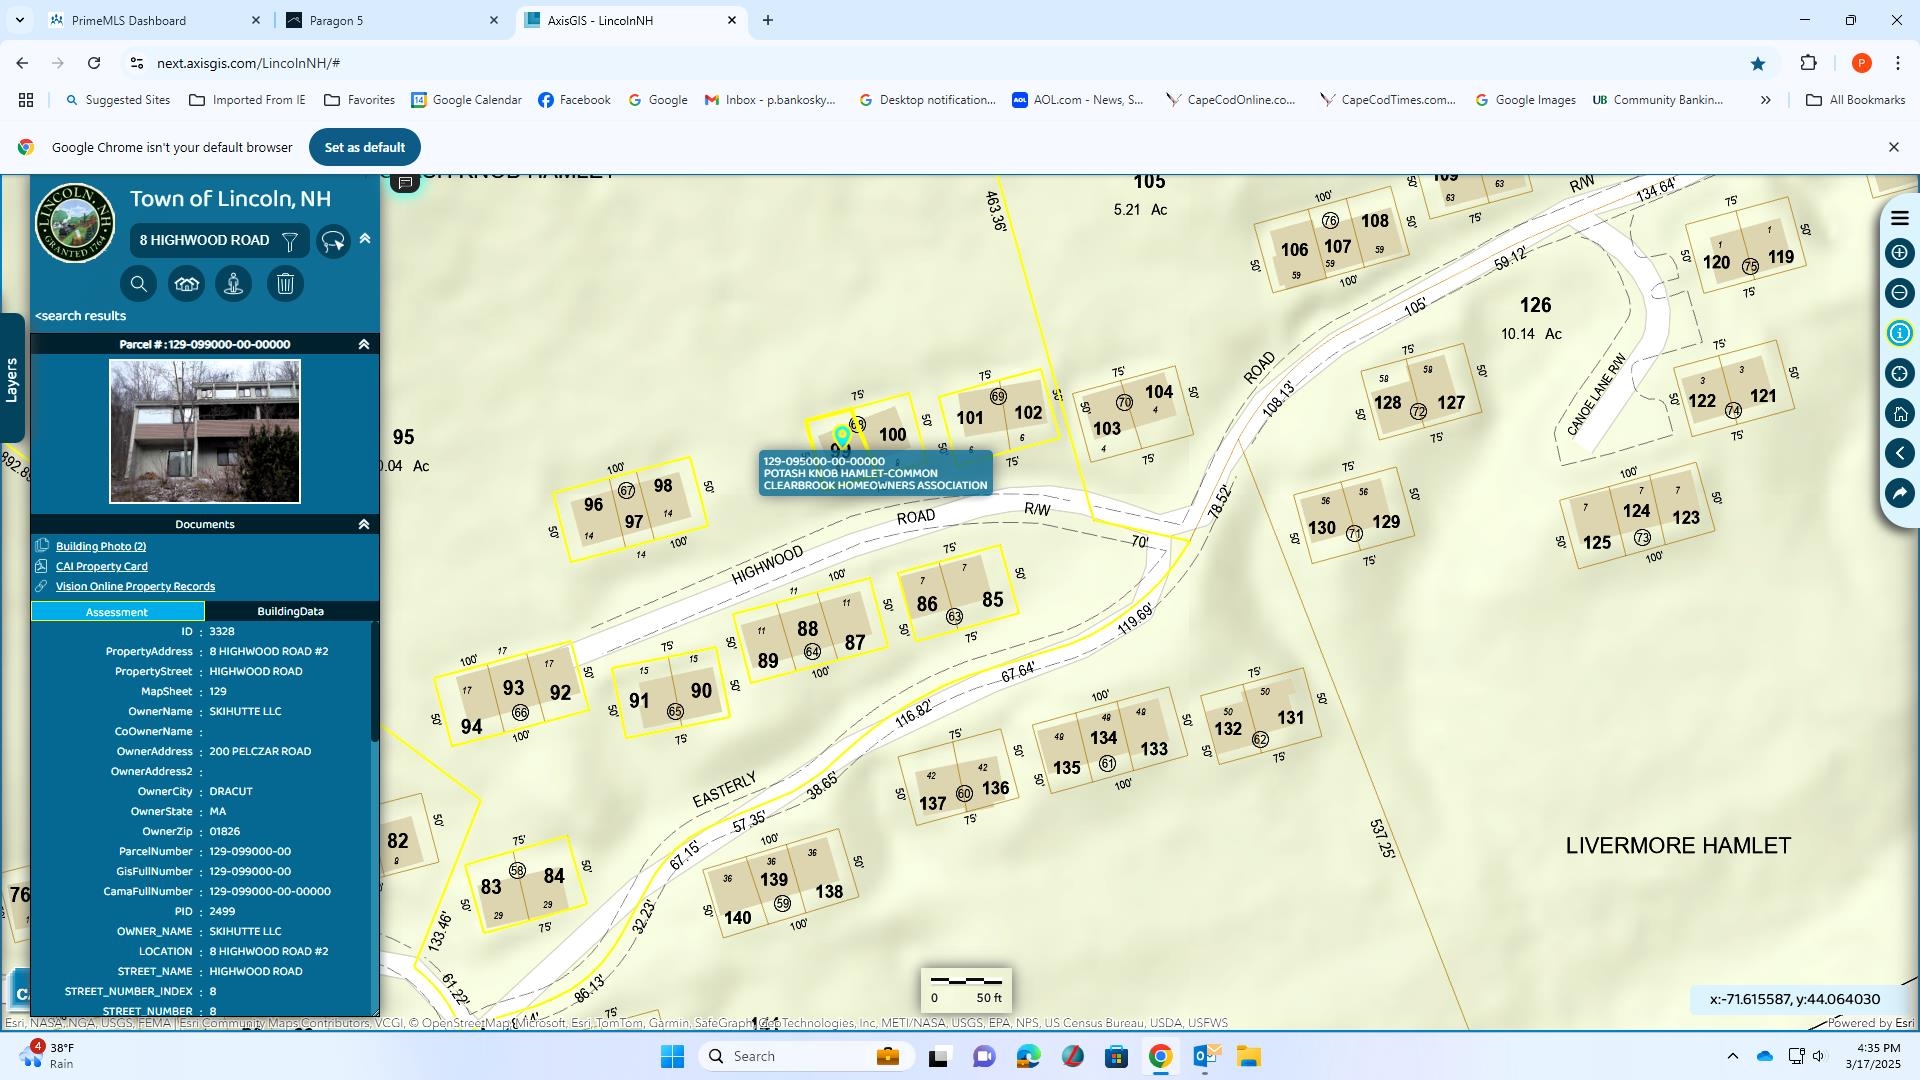
Task: Open search filter funnel icon
Action: [290, 241]
